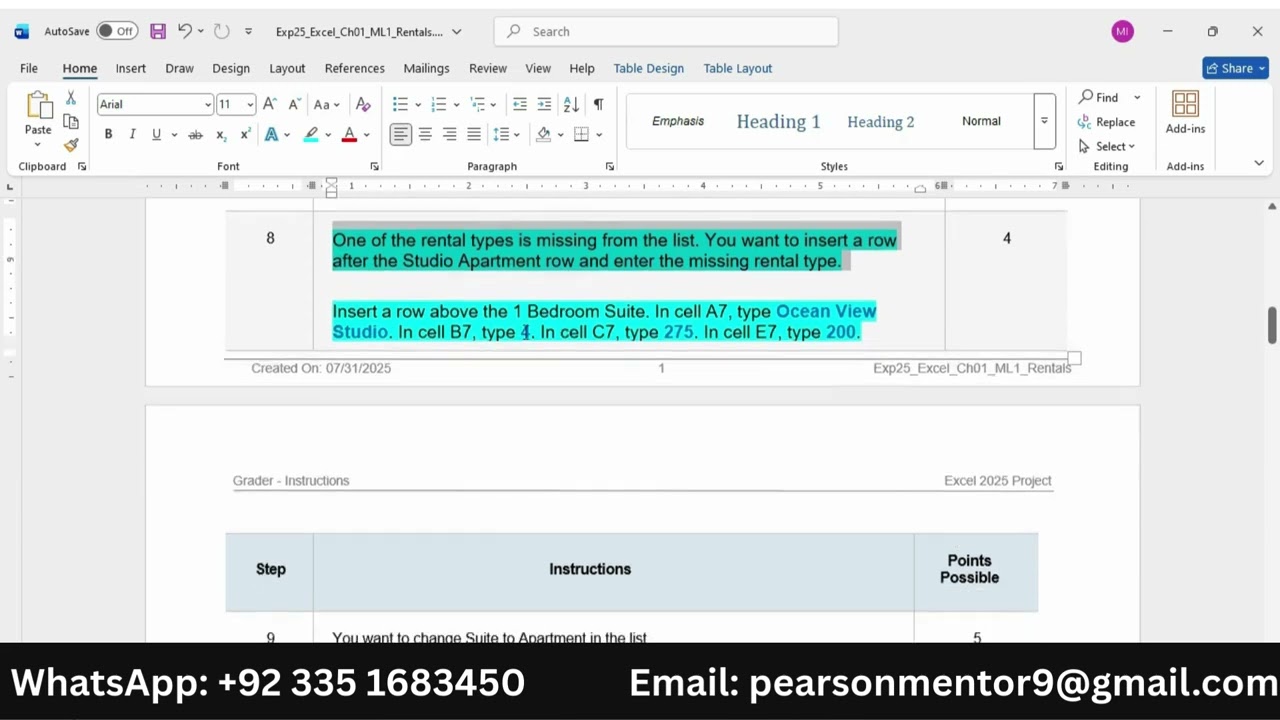Open Change Case dropdown
Viewport: 1280px width, 720px height.
(326, 104)
